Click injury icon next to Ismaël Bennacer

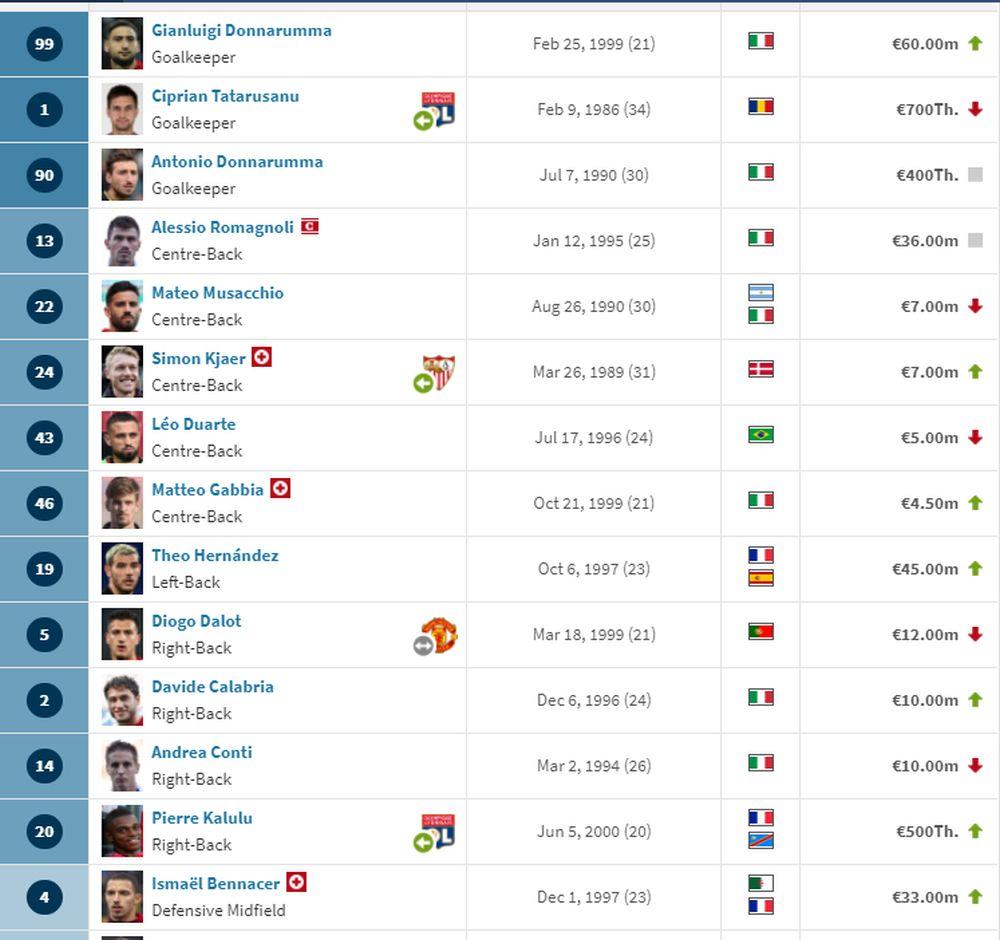pos(296,883)
